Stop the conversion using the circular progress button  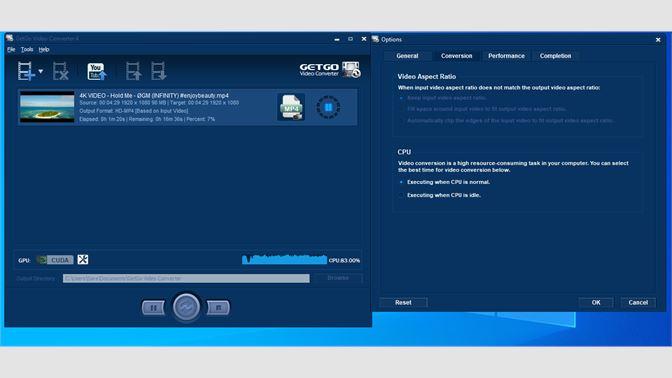tap(328, 107)
